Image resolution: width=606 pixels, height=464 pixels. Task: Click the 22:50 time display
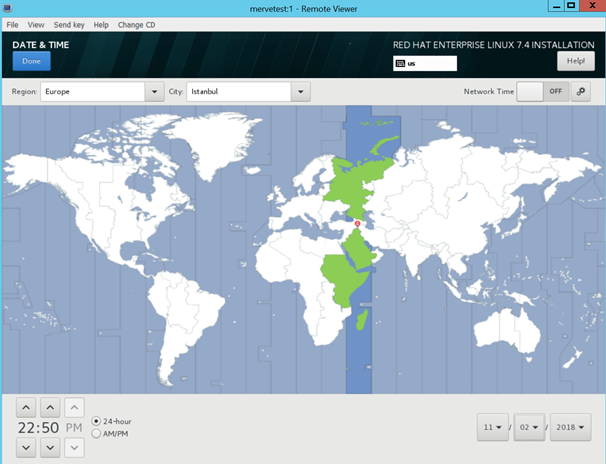click(38, 428)
